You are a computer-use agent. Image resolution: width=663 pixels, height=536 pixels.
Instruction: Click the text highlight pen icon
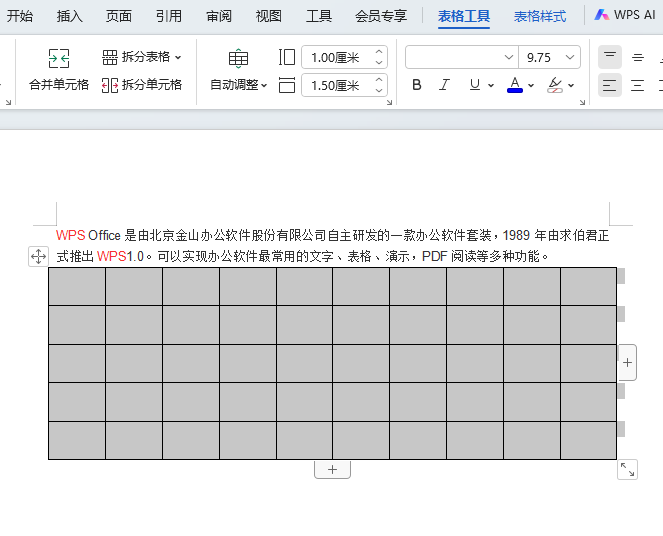pos(555,85)
